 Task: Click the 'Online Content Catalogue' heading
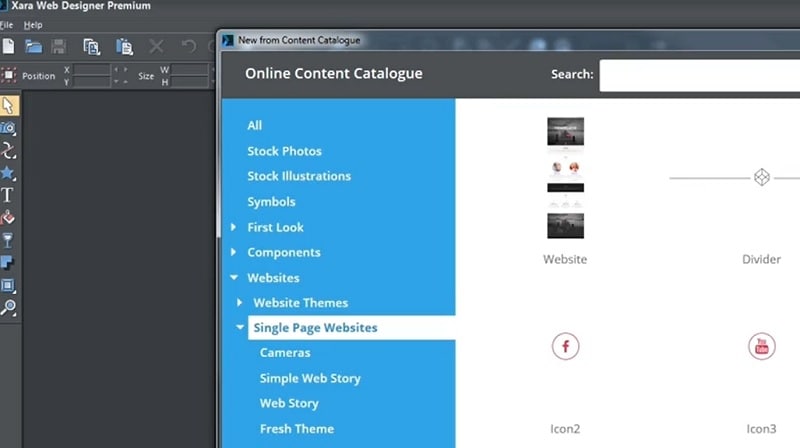(334, 73)
